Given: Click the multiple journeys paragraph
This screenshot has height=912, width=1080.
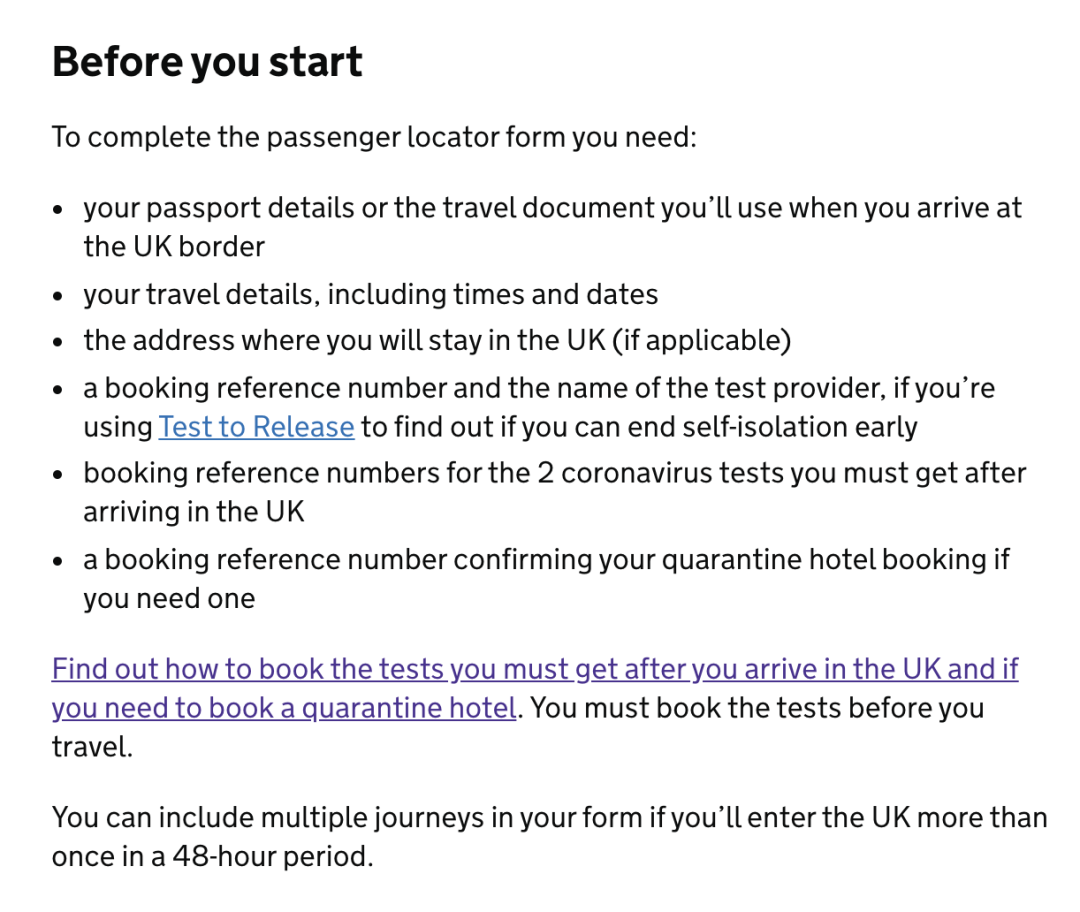Looking at the screenshot, I should [549, 817].
